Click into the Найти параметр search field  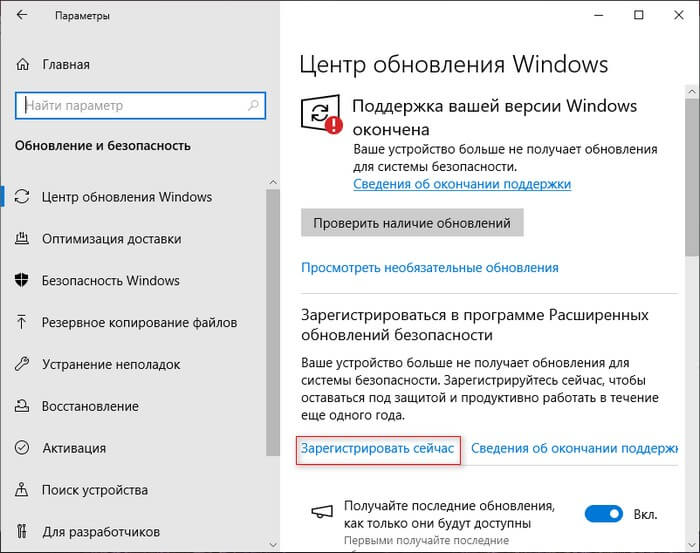point(130,105)
